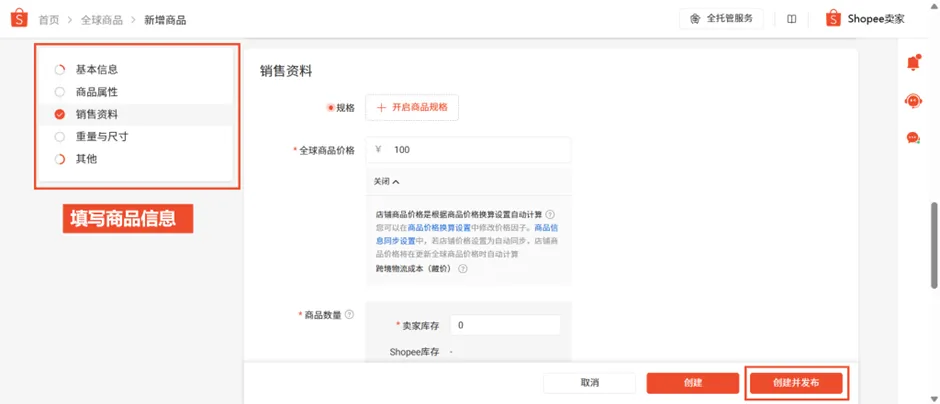Click Shopee卖家 logo icon at top right

point(833,19)
